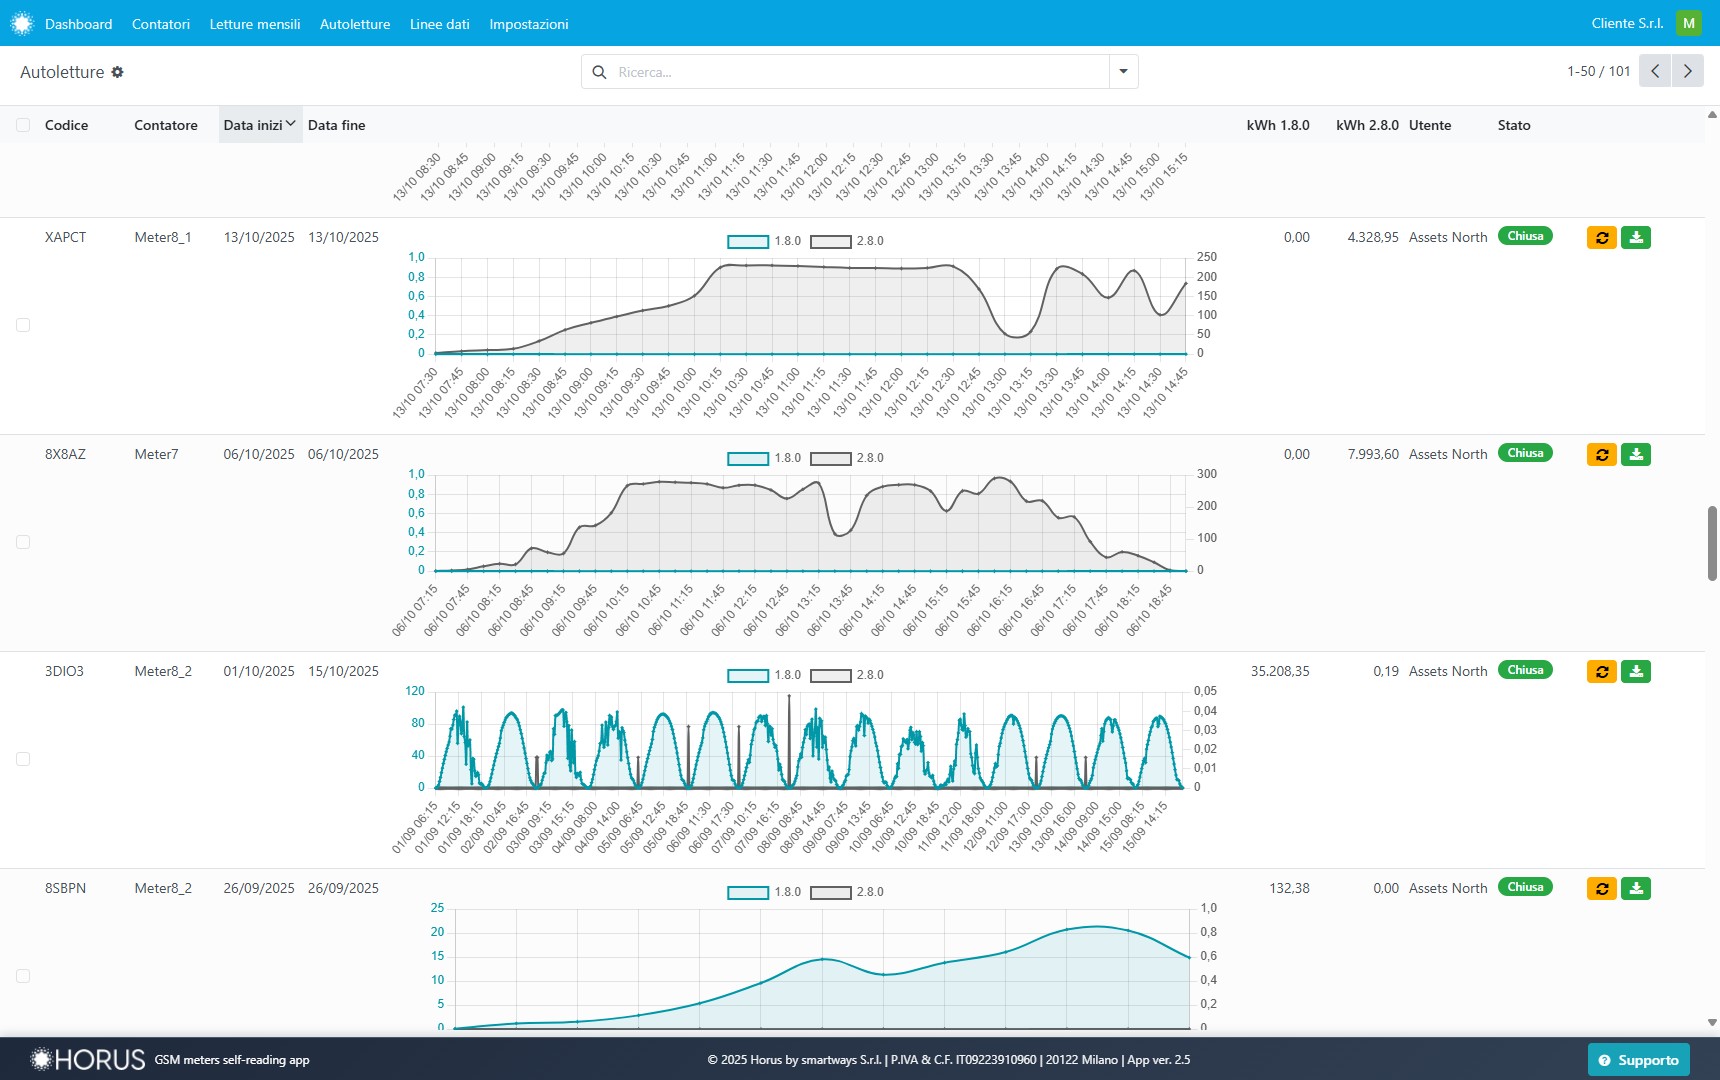Click the Horus logo icon in navbar
Screen dimensions: 1720x1080
point(22,23)
